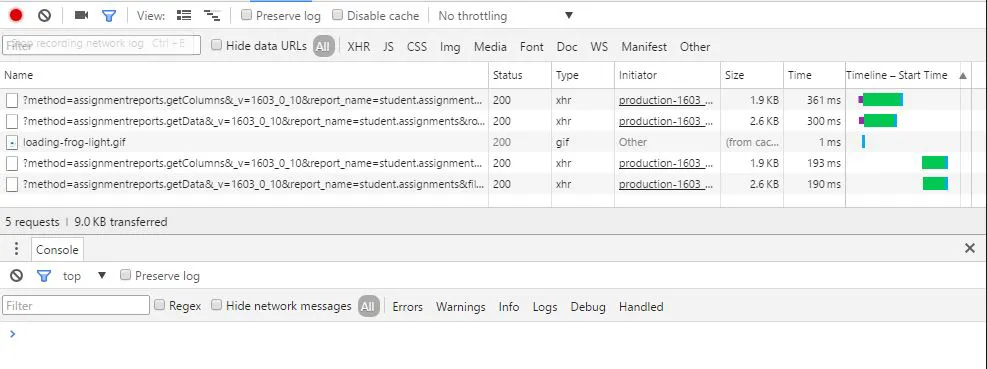The height and width of the screenshot is (369, 987).
Task: Switch to large request rows view icon
Action: [x=184, y=16]
